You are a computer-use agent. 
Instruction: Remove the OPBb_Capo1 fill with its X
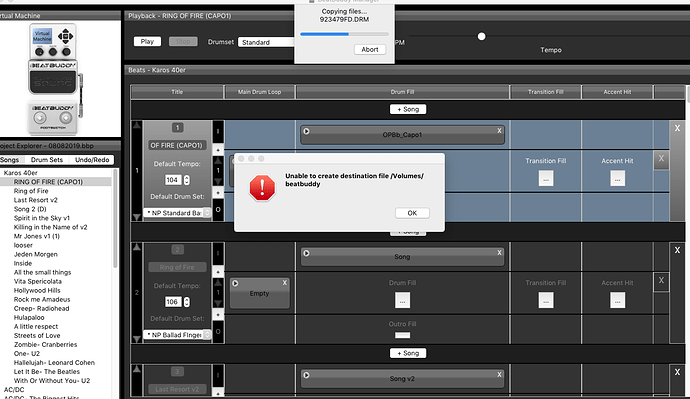pos(499,131)
